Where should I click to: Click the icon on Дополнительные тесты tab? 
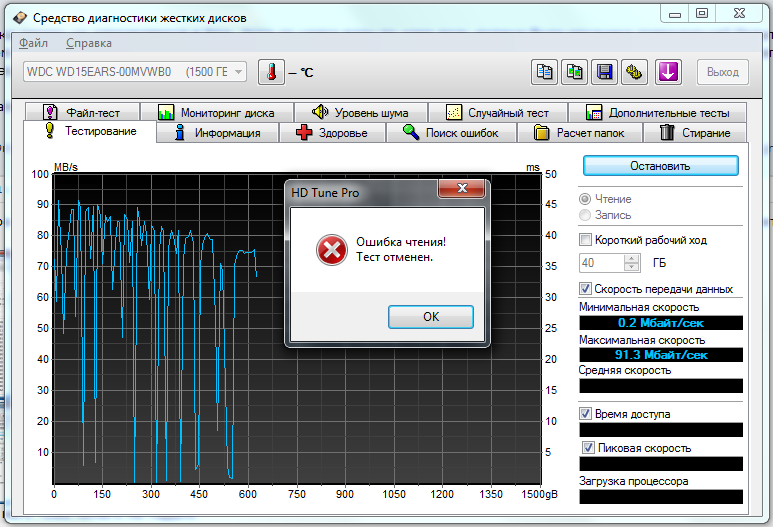click(x=594, y=113)
